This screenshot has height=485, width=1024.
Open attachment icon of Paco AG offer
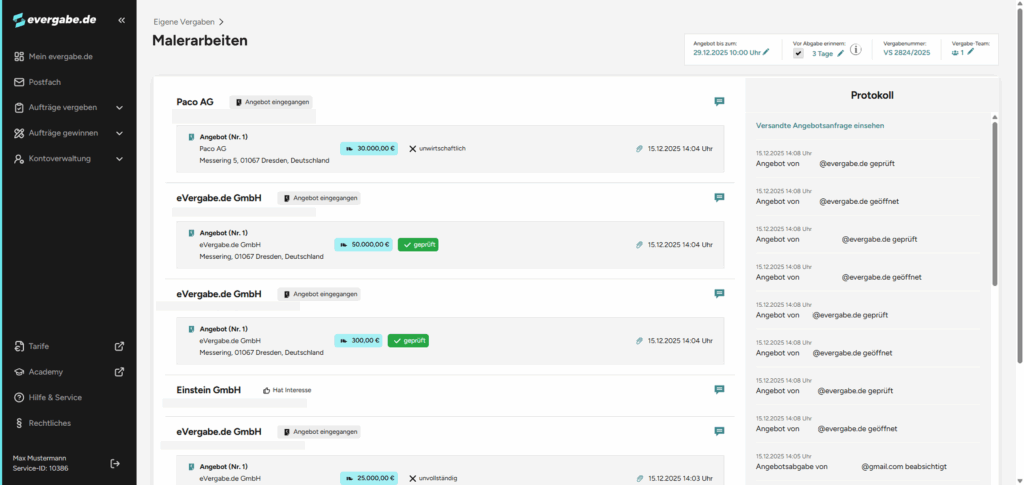click(639, 148)
